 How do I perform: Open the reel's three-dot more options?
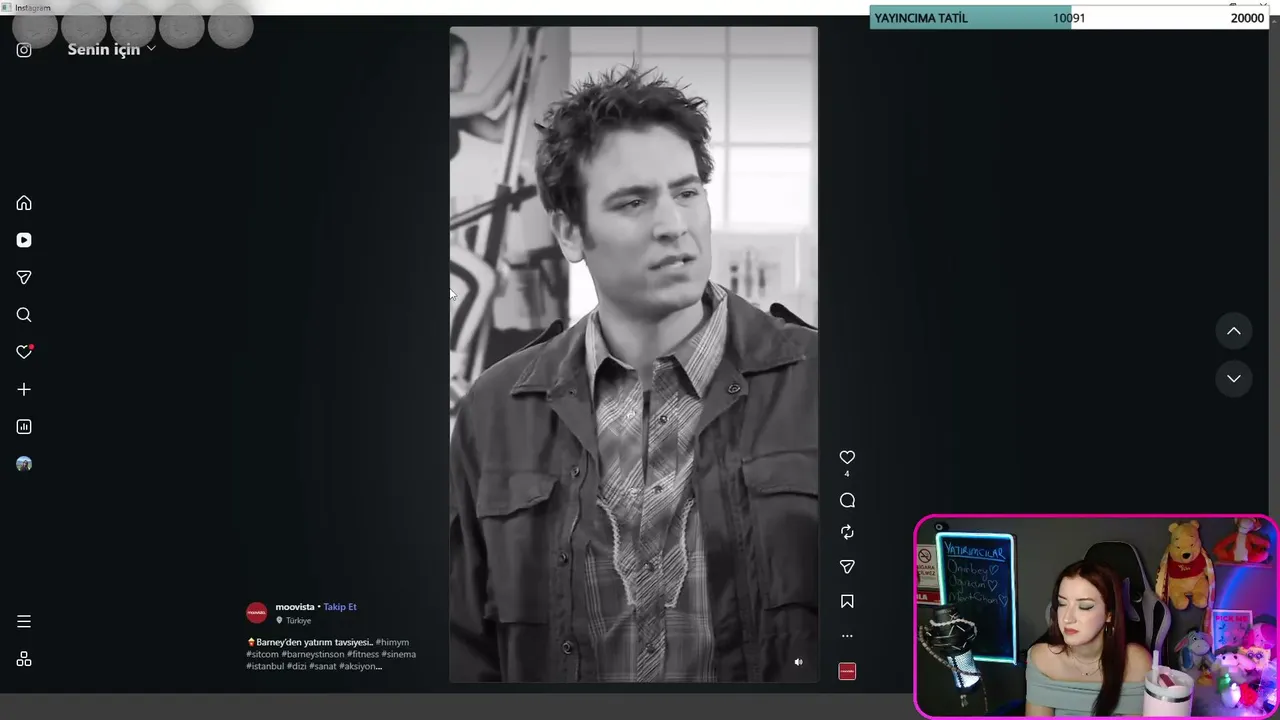pos(847,635)
